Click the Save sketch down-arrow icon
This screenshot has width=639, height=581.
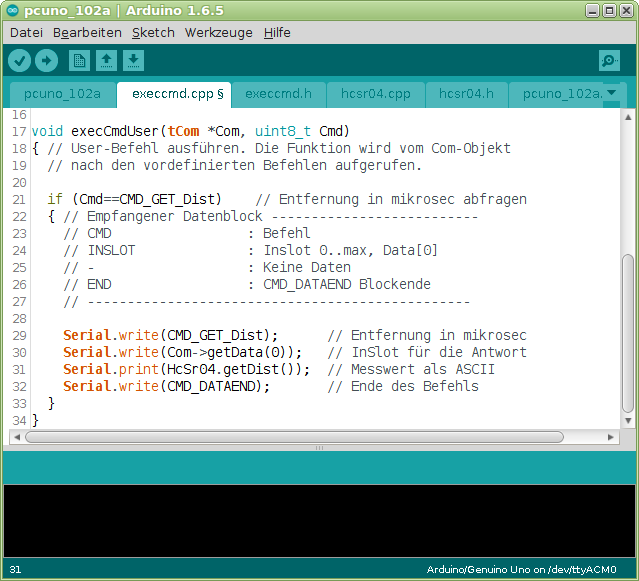click(133, 61)
